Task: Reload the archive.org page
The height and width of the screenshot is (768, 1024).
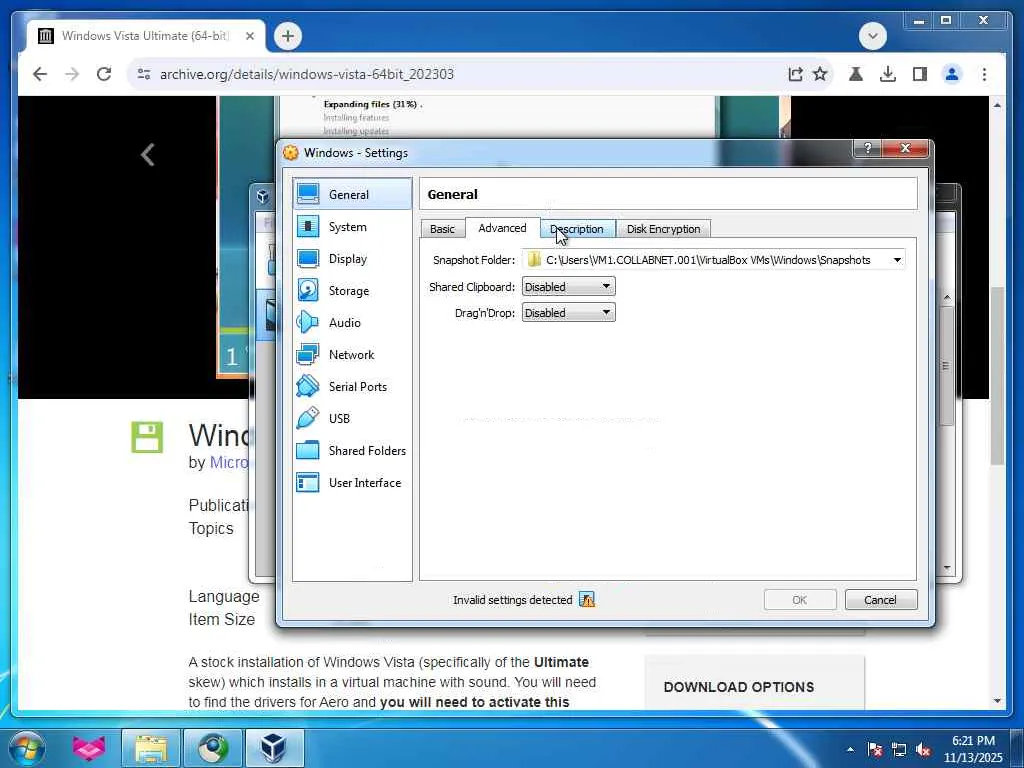Action: tap(103, 74)
